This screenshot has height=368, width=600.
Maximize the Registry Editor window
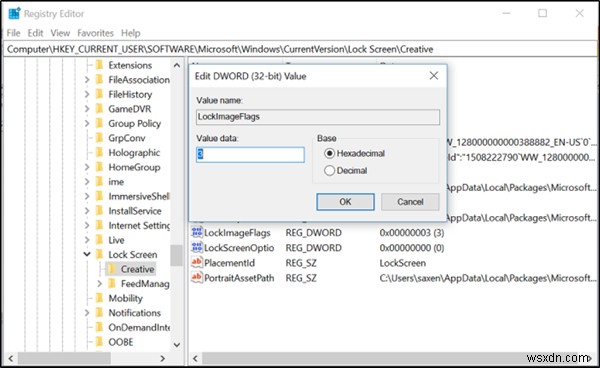(543, 13)
